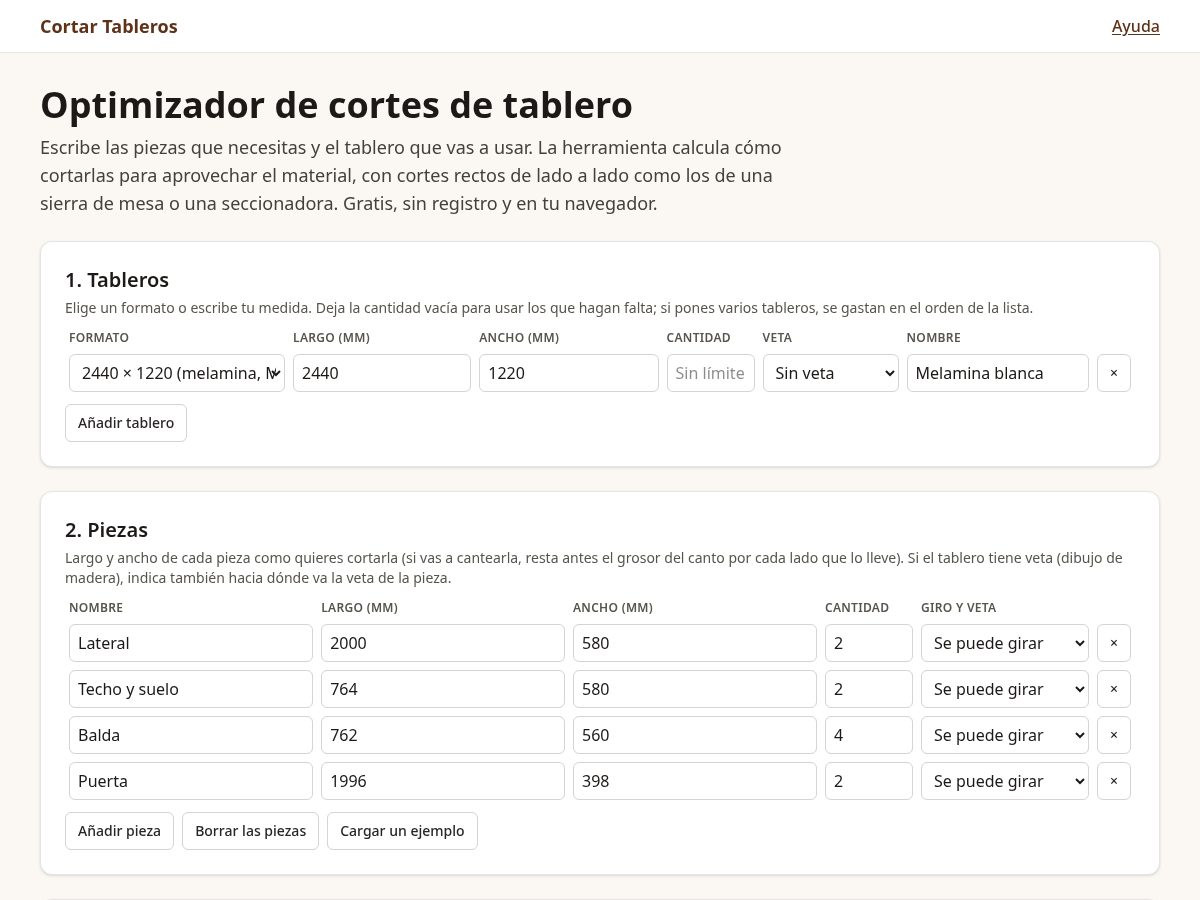The image size is (1200, 900).
Task: Open the Giro y veta dropdown for Techo y suelo
Action: pos(1005,689)
